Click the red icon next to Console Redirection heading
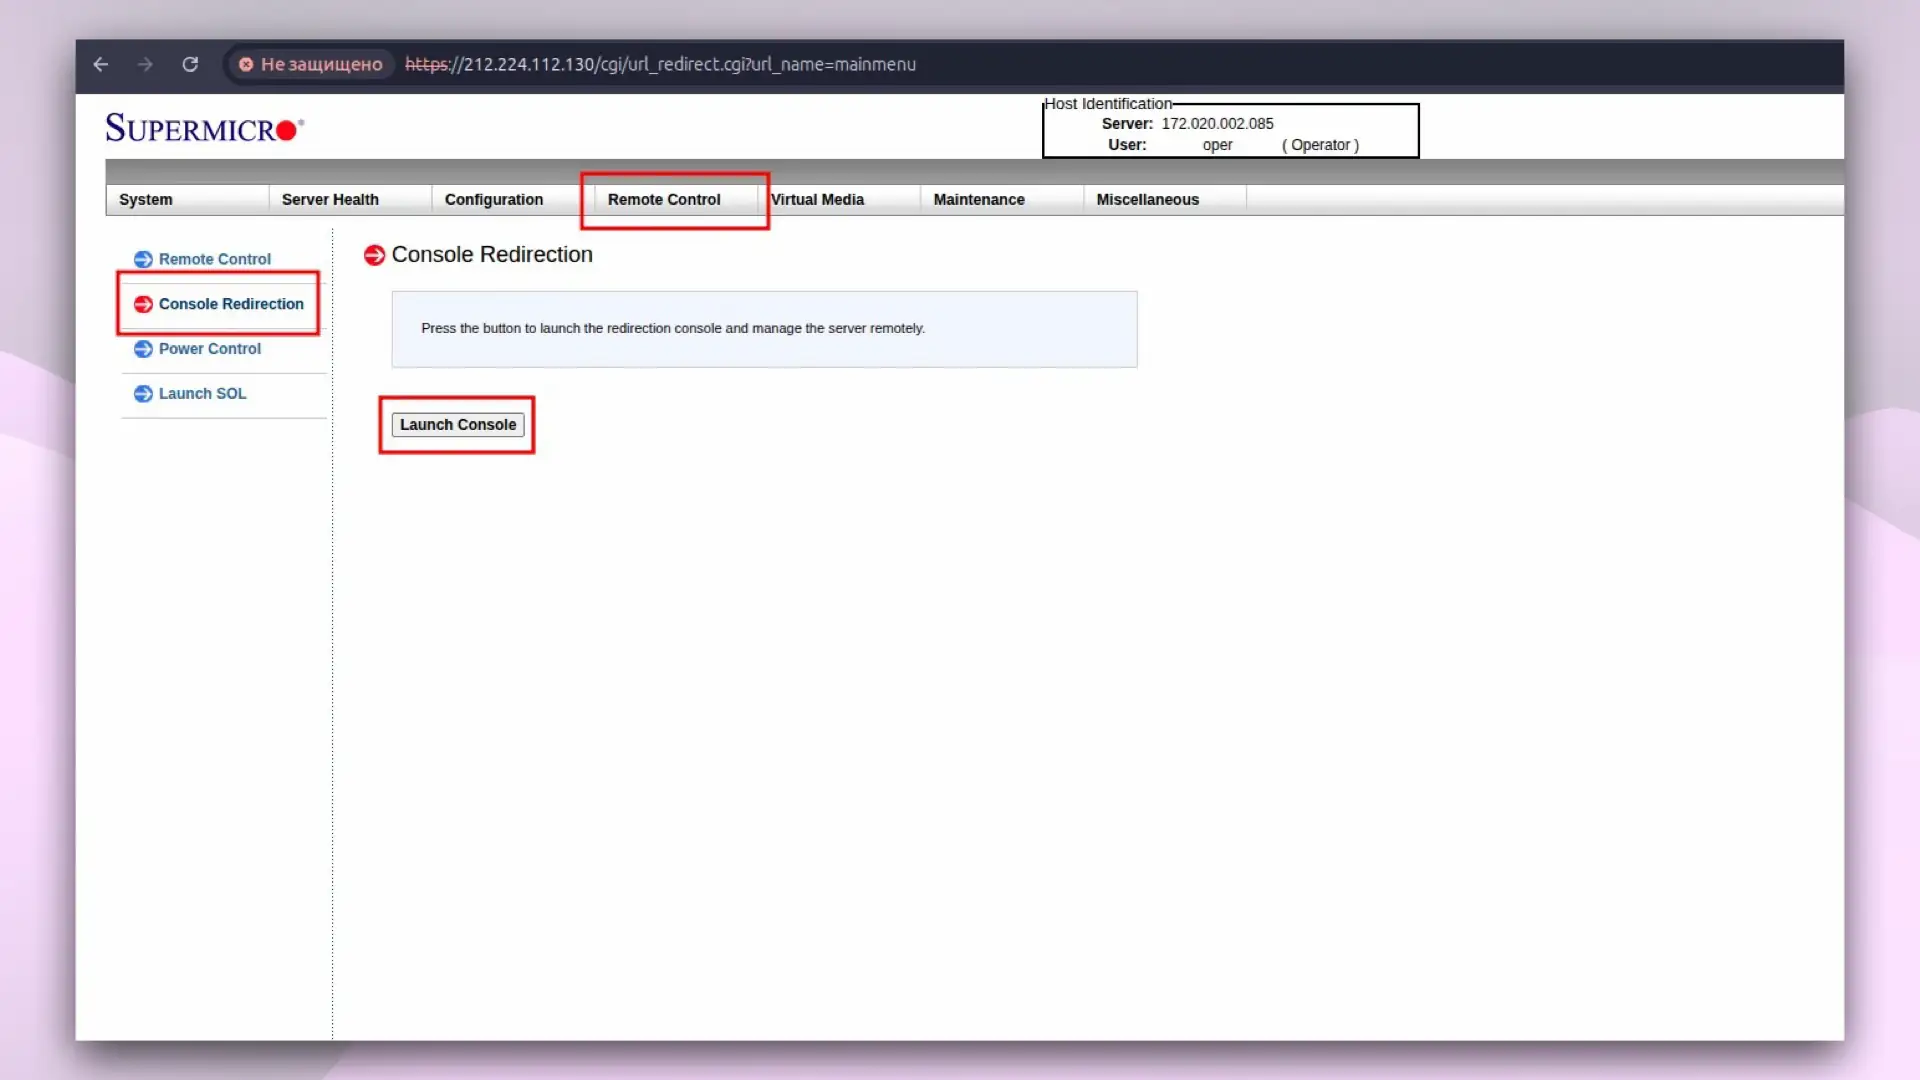The image size is (1920, 1080). click(374, 255)
